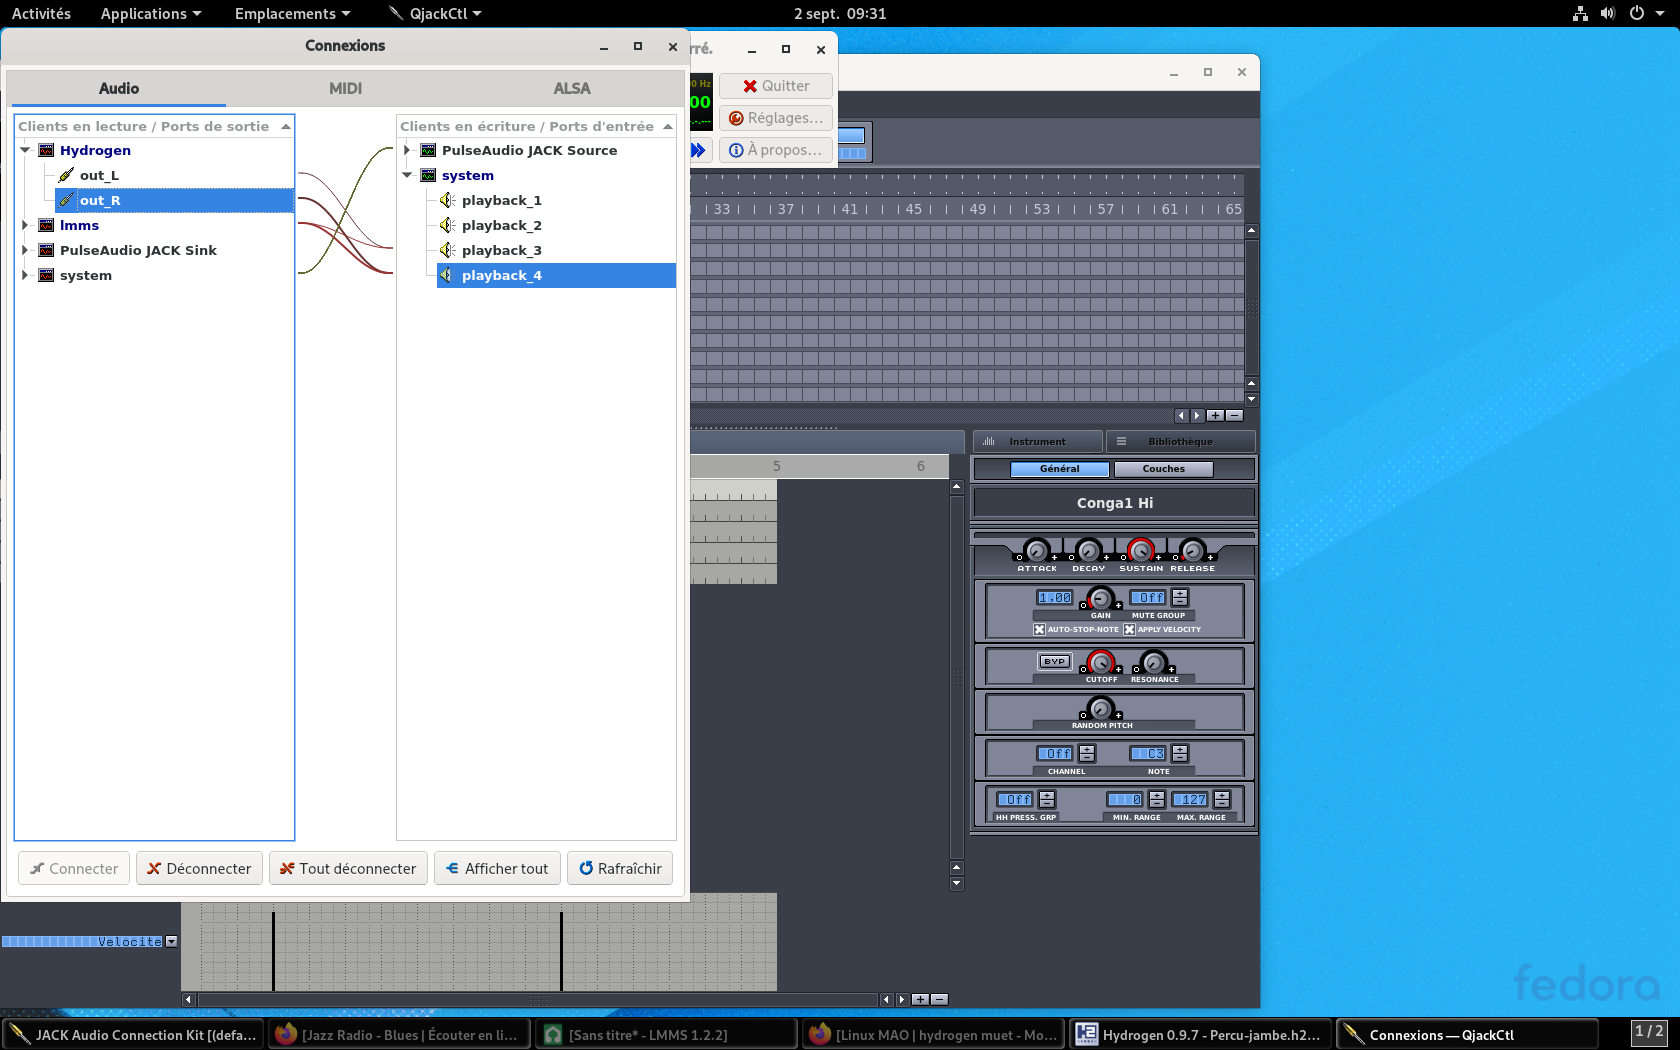This screenshot has width=1680, height=1050.
Task: Open the system volume icon
Action: (1607, 13)
